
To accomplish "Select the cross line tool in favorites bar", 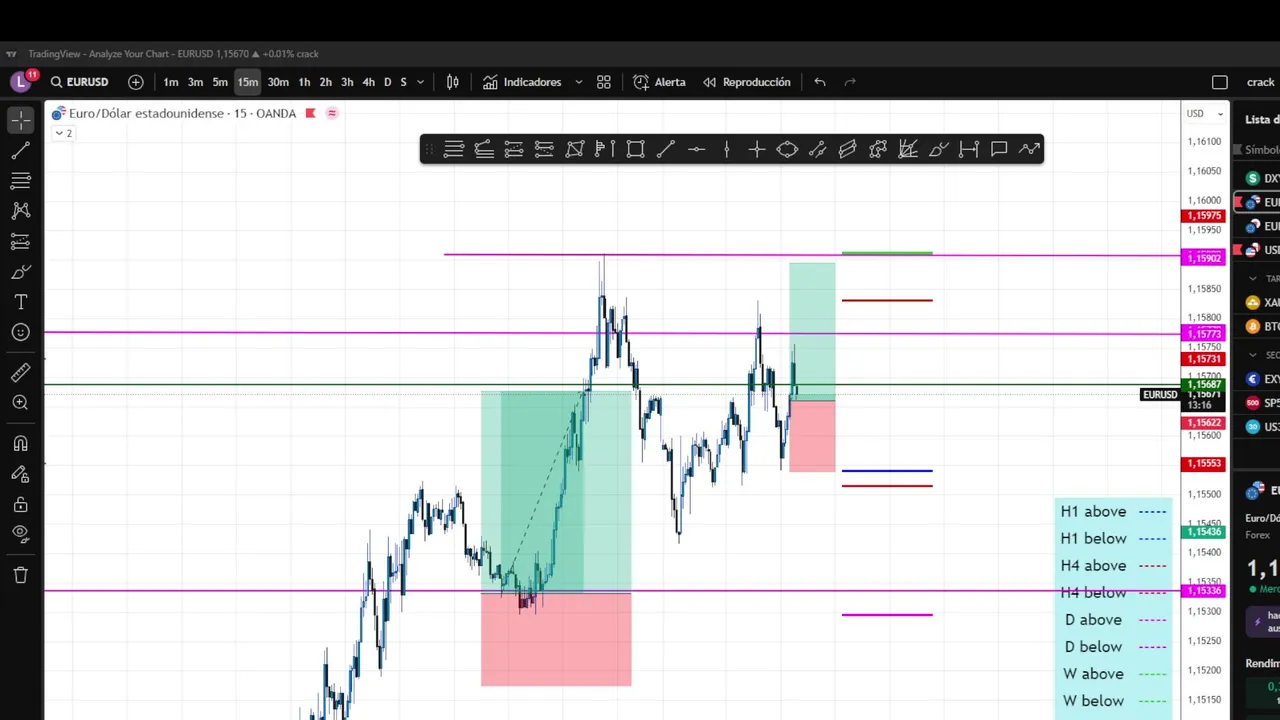I will point(757,149).
